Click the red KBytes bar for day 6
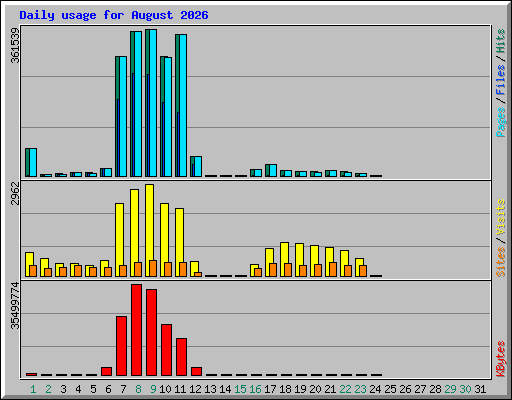Viewport: 512px width, 400px height. tap(107, 372)
